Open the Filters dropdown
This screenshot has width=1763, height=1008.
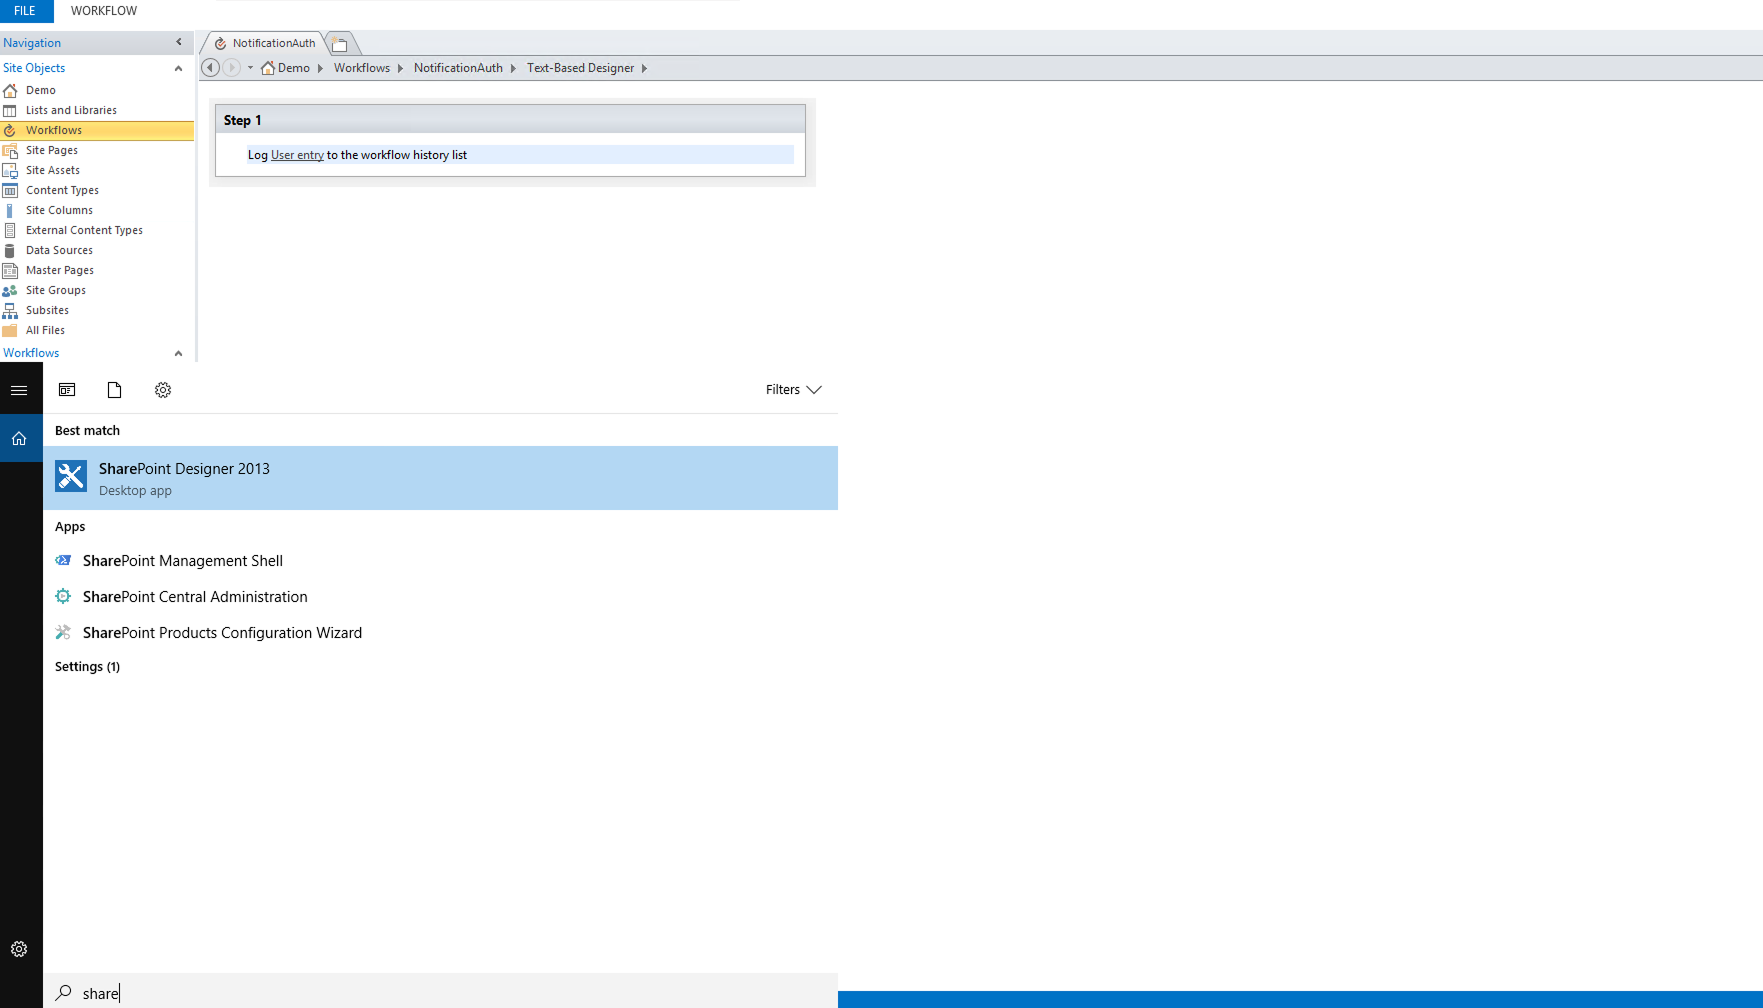click(794, 390)
